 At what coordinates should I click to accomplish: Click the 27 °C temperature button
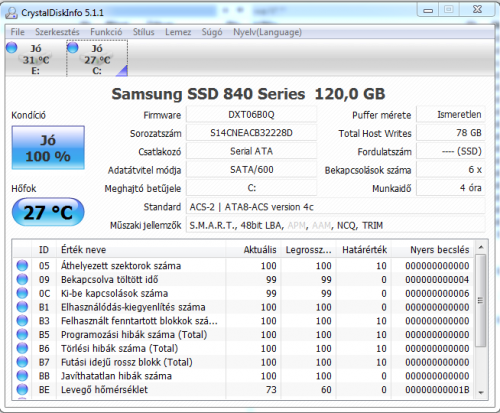click(x=48, y=212)
